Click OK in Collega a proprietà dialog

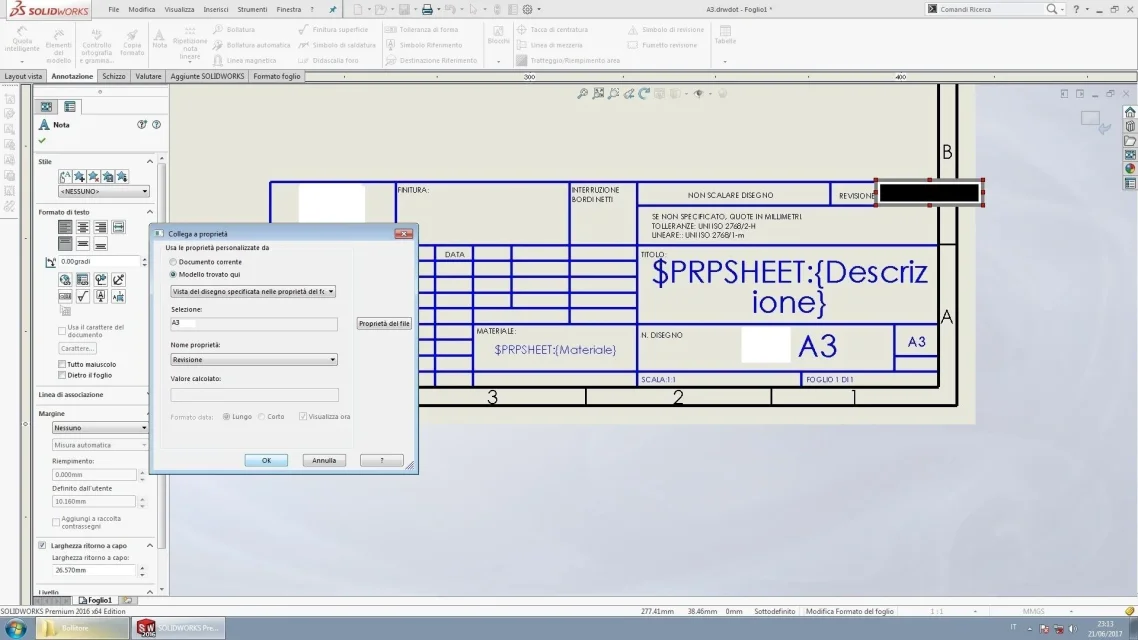[266, 461]
